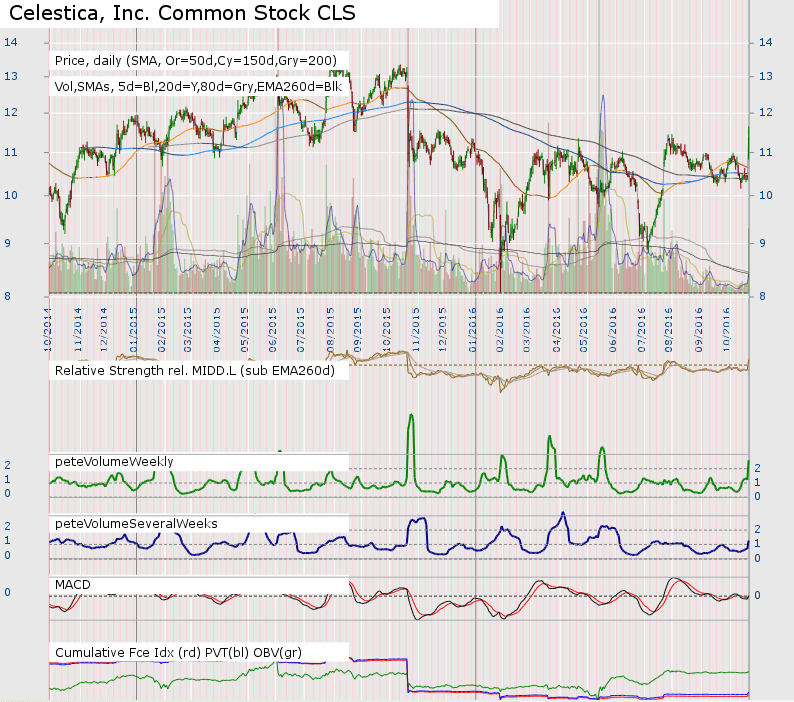Viewport: 794px width, 702px height.
Task: Select the Vol,SMAs volume legend label
Action: (x=198, y=87)
